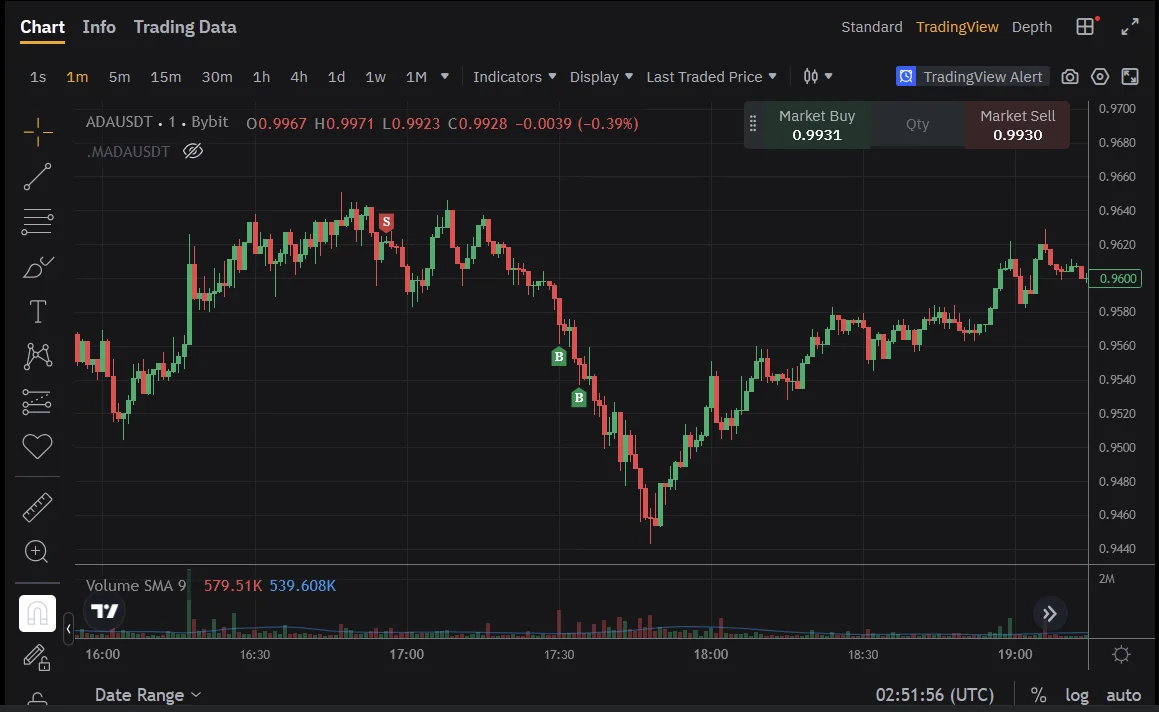Open the TradingView Alert button
1159x712 pixels.
point(970,77)
